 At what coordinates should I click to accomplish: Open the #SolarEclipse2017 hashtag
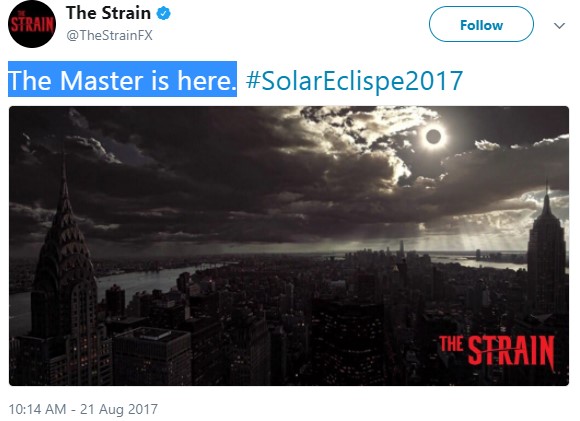(x=354, y=80)
